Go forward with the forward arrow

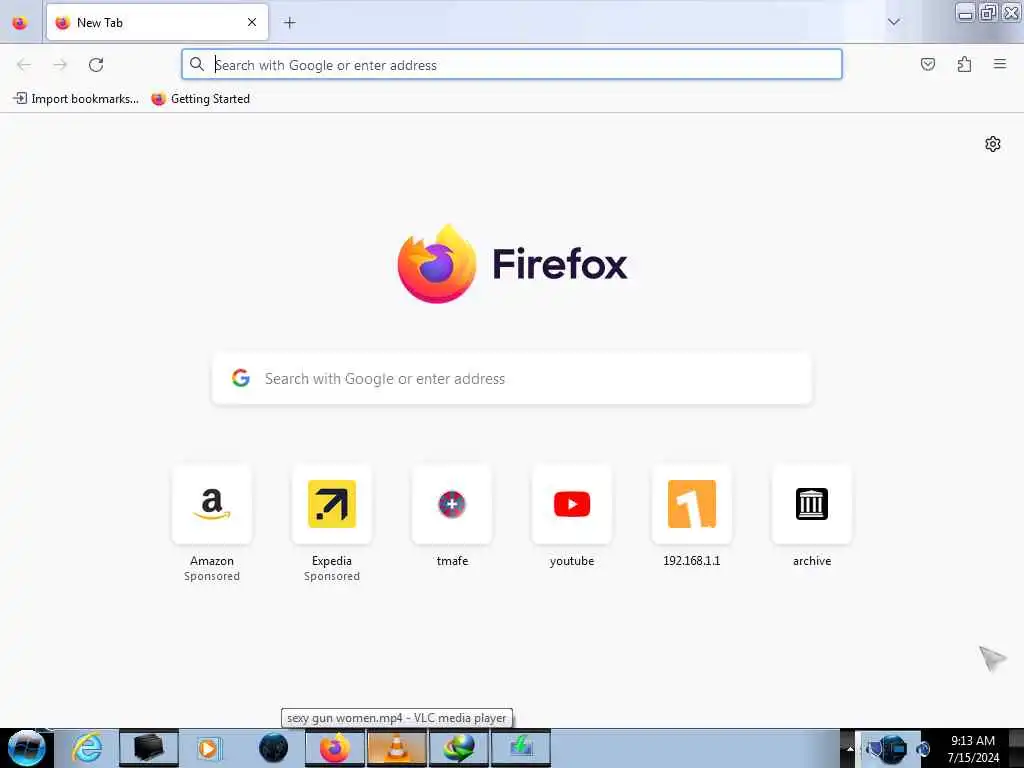pyautogui.click(x=60, y=64)
